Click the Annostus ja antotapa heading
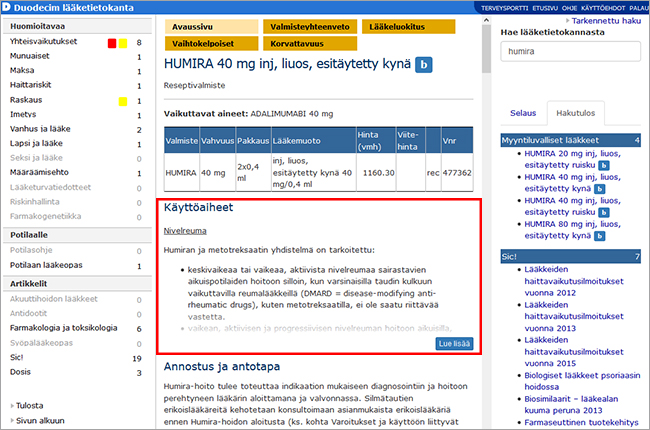This screenshot has width=650, height=430. coord(222,367)
